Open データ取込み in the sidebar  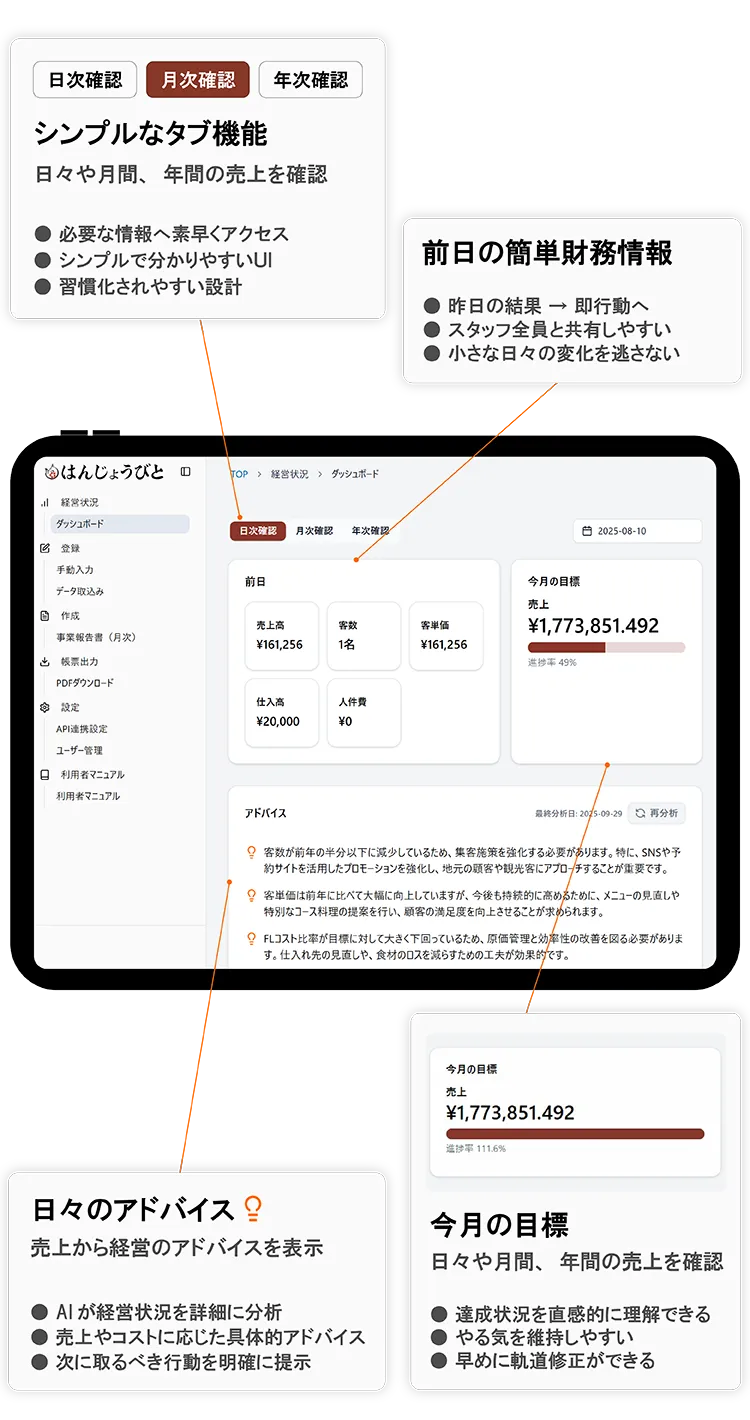click(80, 591)
